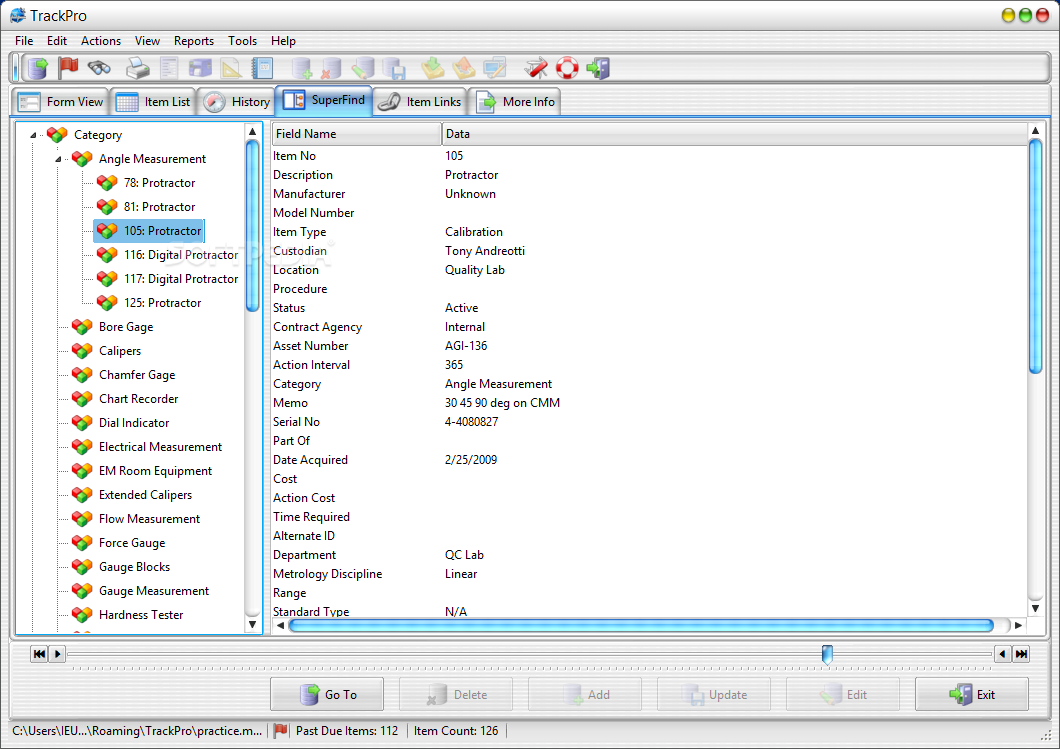Click the Add button
Image resolution: width=1060 pixels, height=749 pixels.
[585, 694]
